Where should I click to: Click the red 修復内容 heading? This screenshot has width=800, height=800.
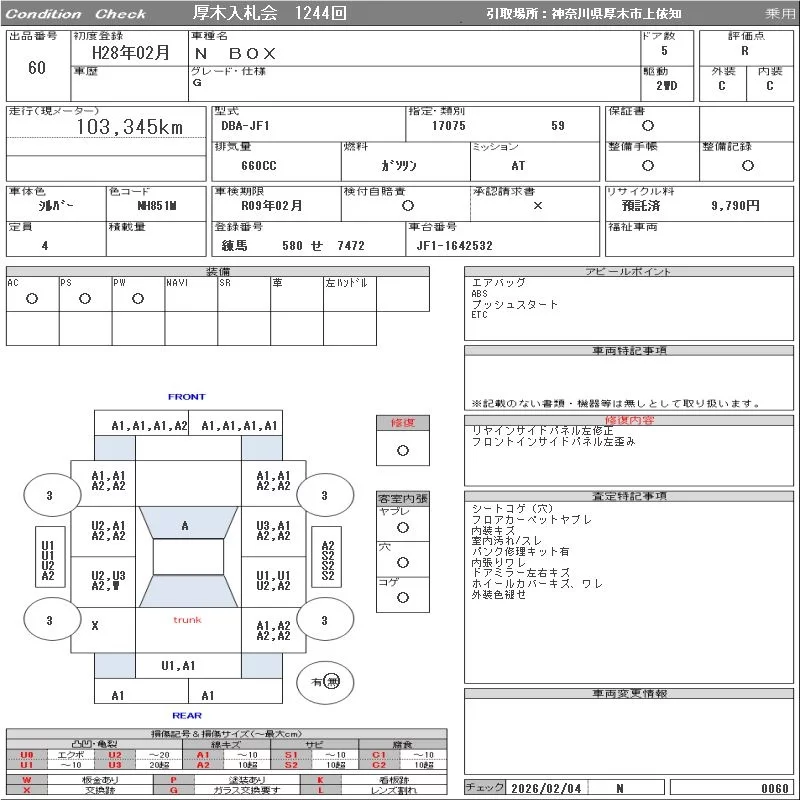629,421
